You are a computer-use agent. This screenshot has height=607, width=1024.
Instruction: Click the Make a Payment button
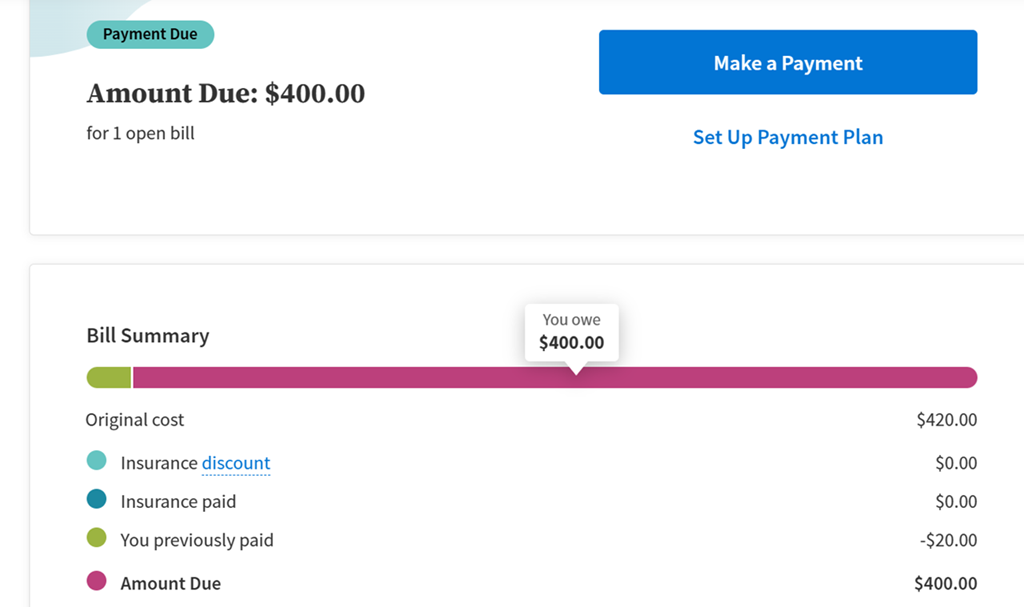pos(788,62)
